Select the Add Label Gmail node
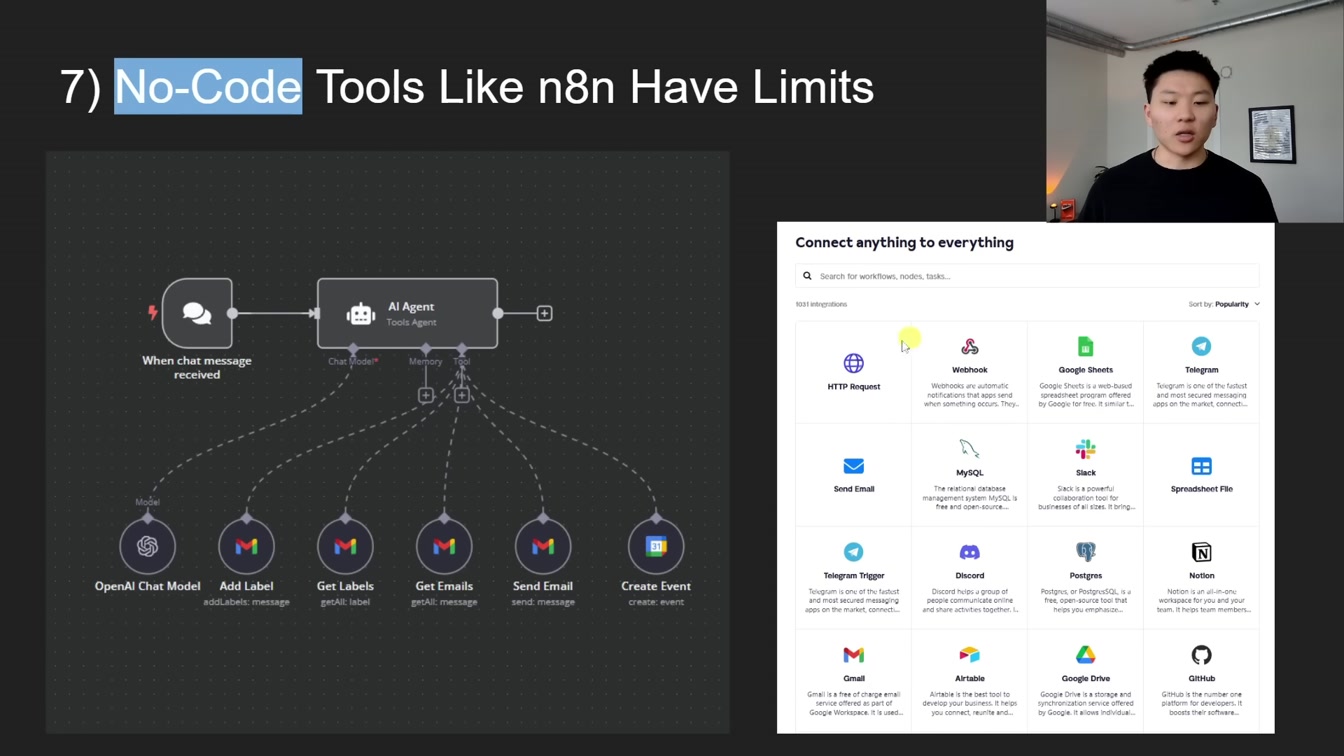Screen dimensions: 1344x756 click(x=246, y=546)
